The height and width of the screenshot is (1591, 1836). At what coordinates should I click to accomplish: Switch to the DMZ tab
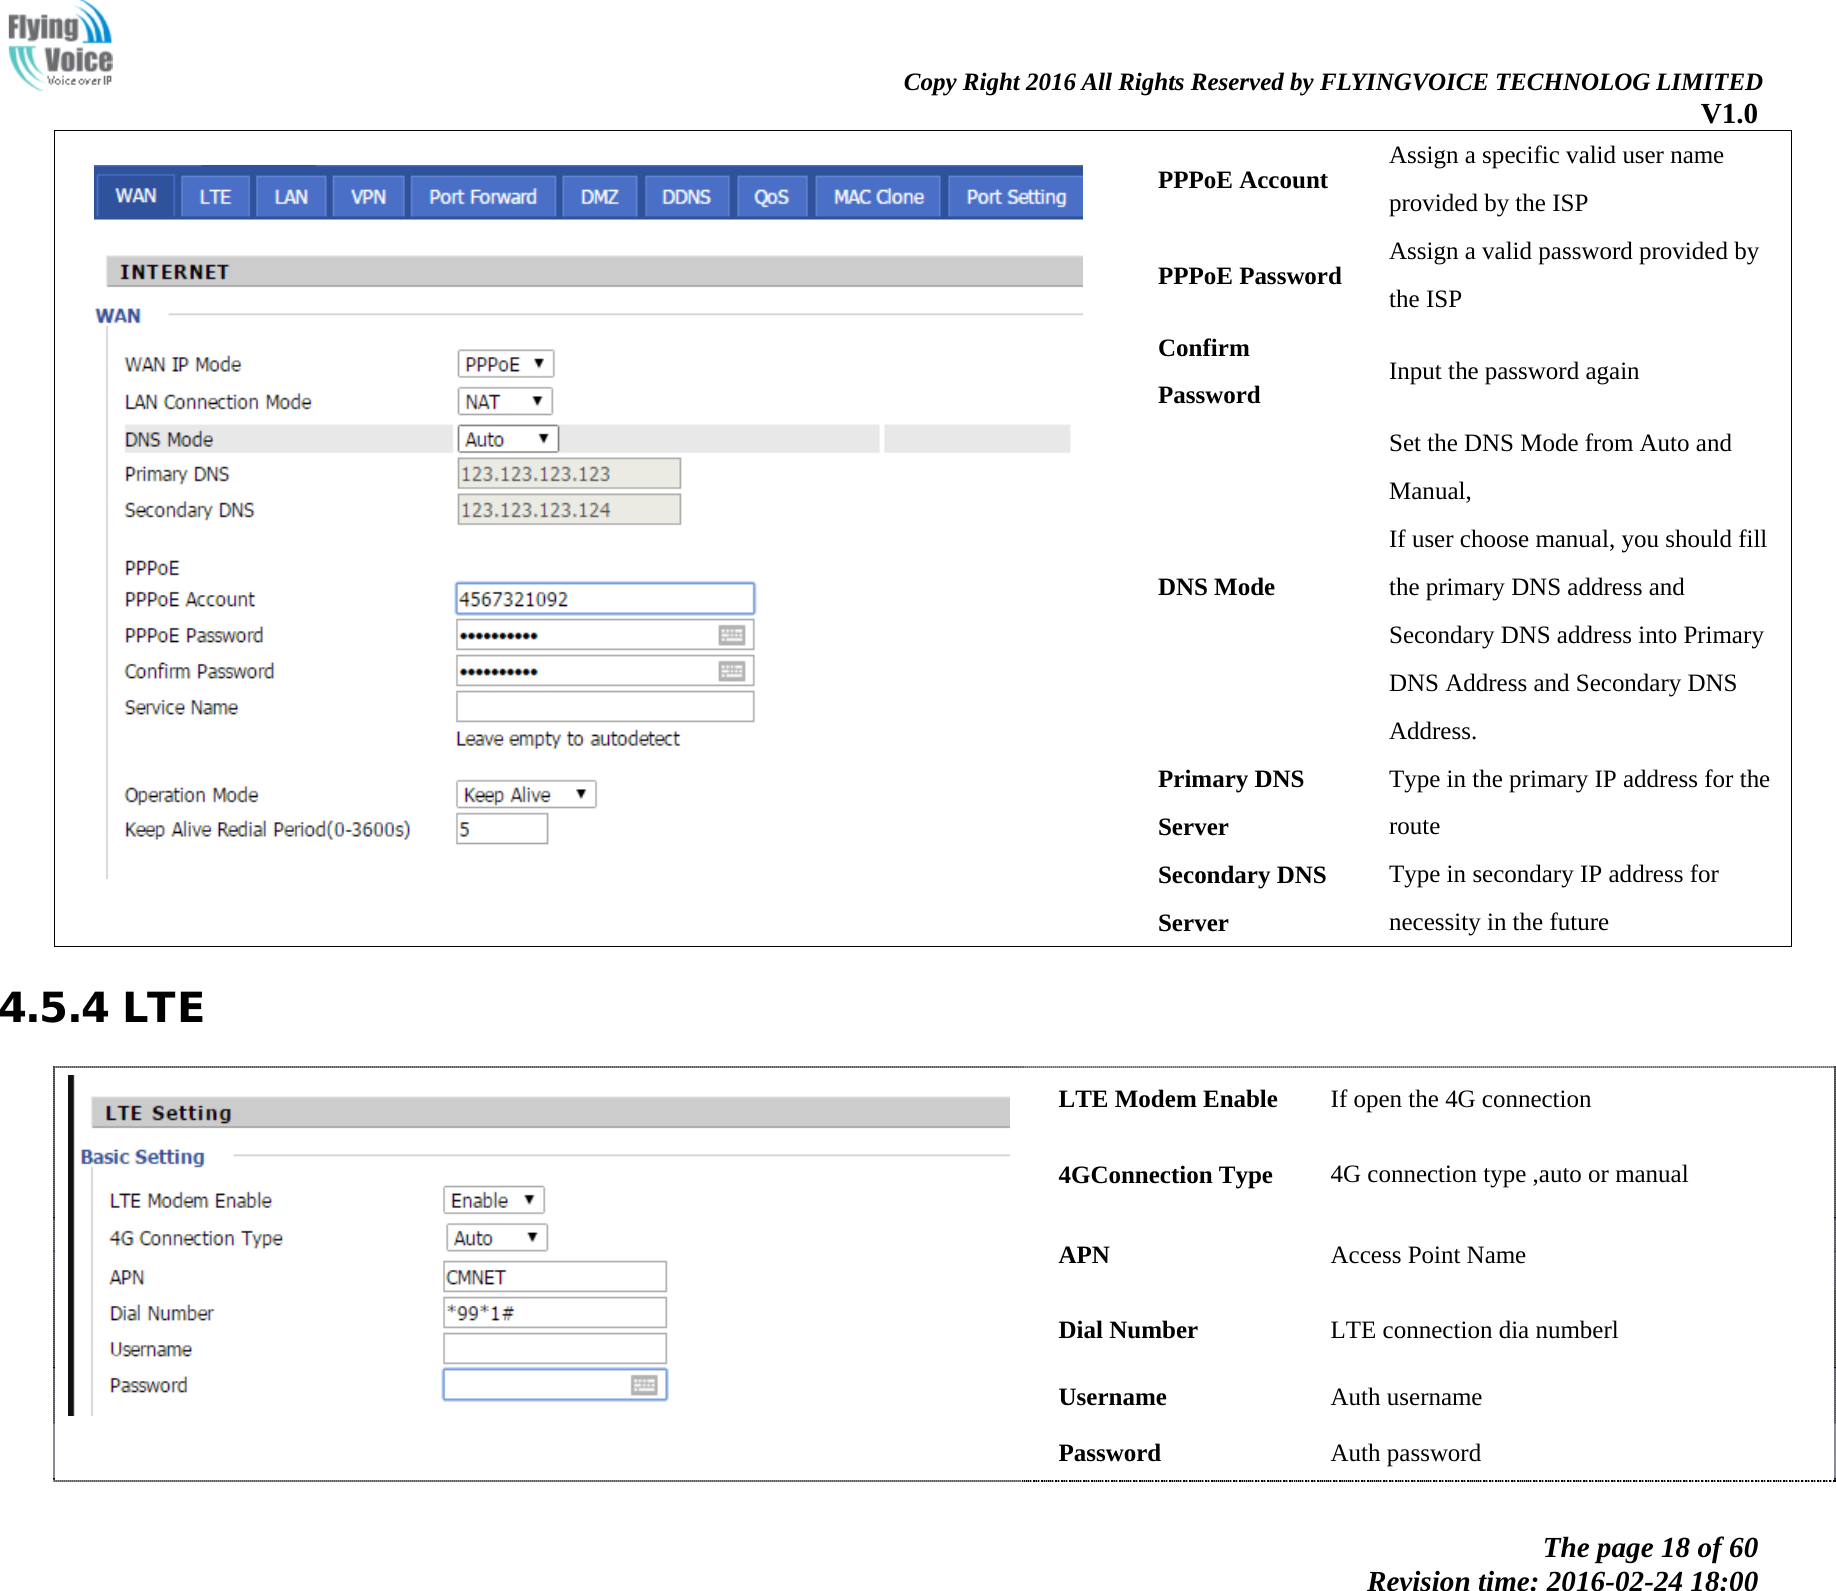coord(598,195)
